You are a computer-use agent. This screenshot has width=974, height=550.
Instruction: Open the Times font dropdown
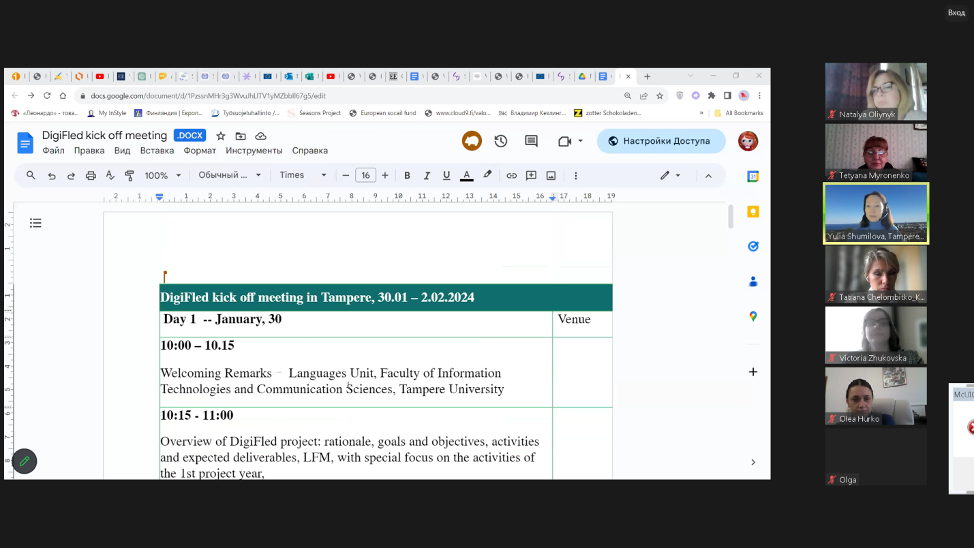point(303,175)
